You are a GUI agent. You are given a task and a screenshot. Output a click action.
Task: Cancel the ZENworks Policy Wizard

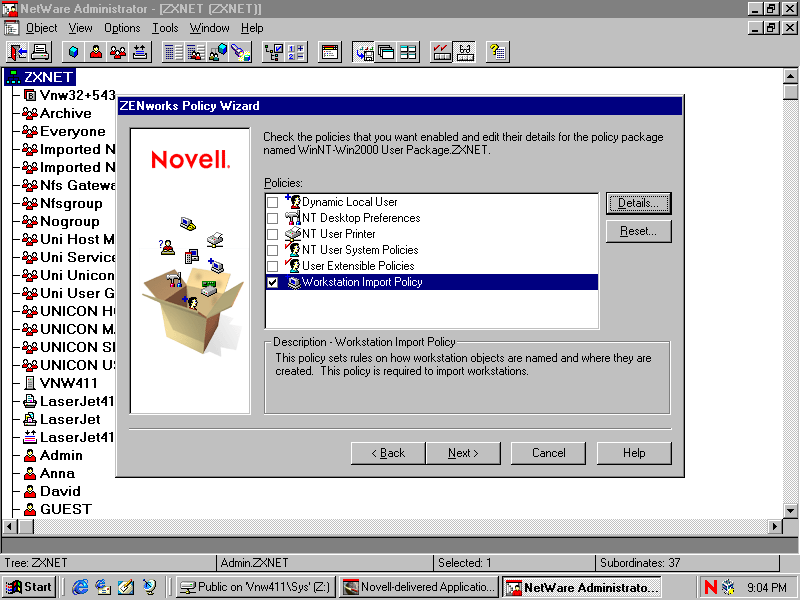coord(548,453)
